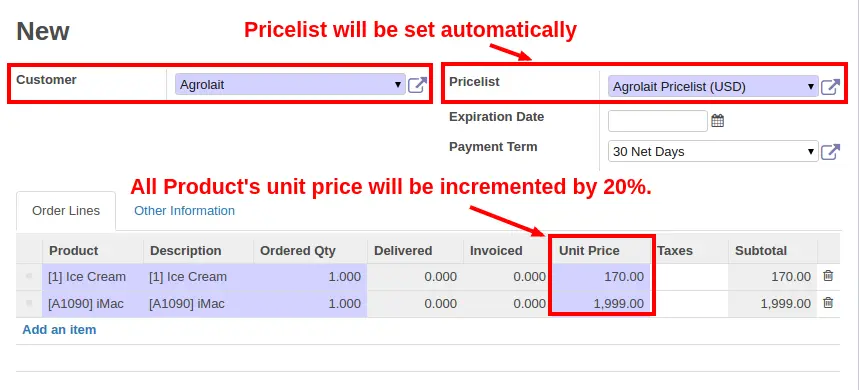The image size is (859, 390).
Task: Expand the Agrolait Pricelist (USD) dropdown
Action: coord(713,87)
